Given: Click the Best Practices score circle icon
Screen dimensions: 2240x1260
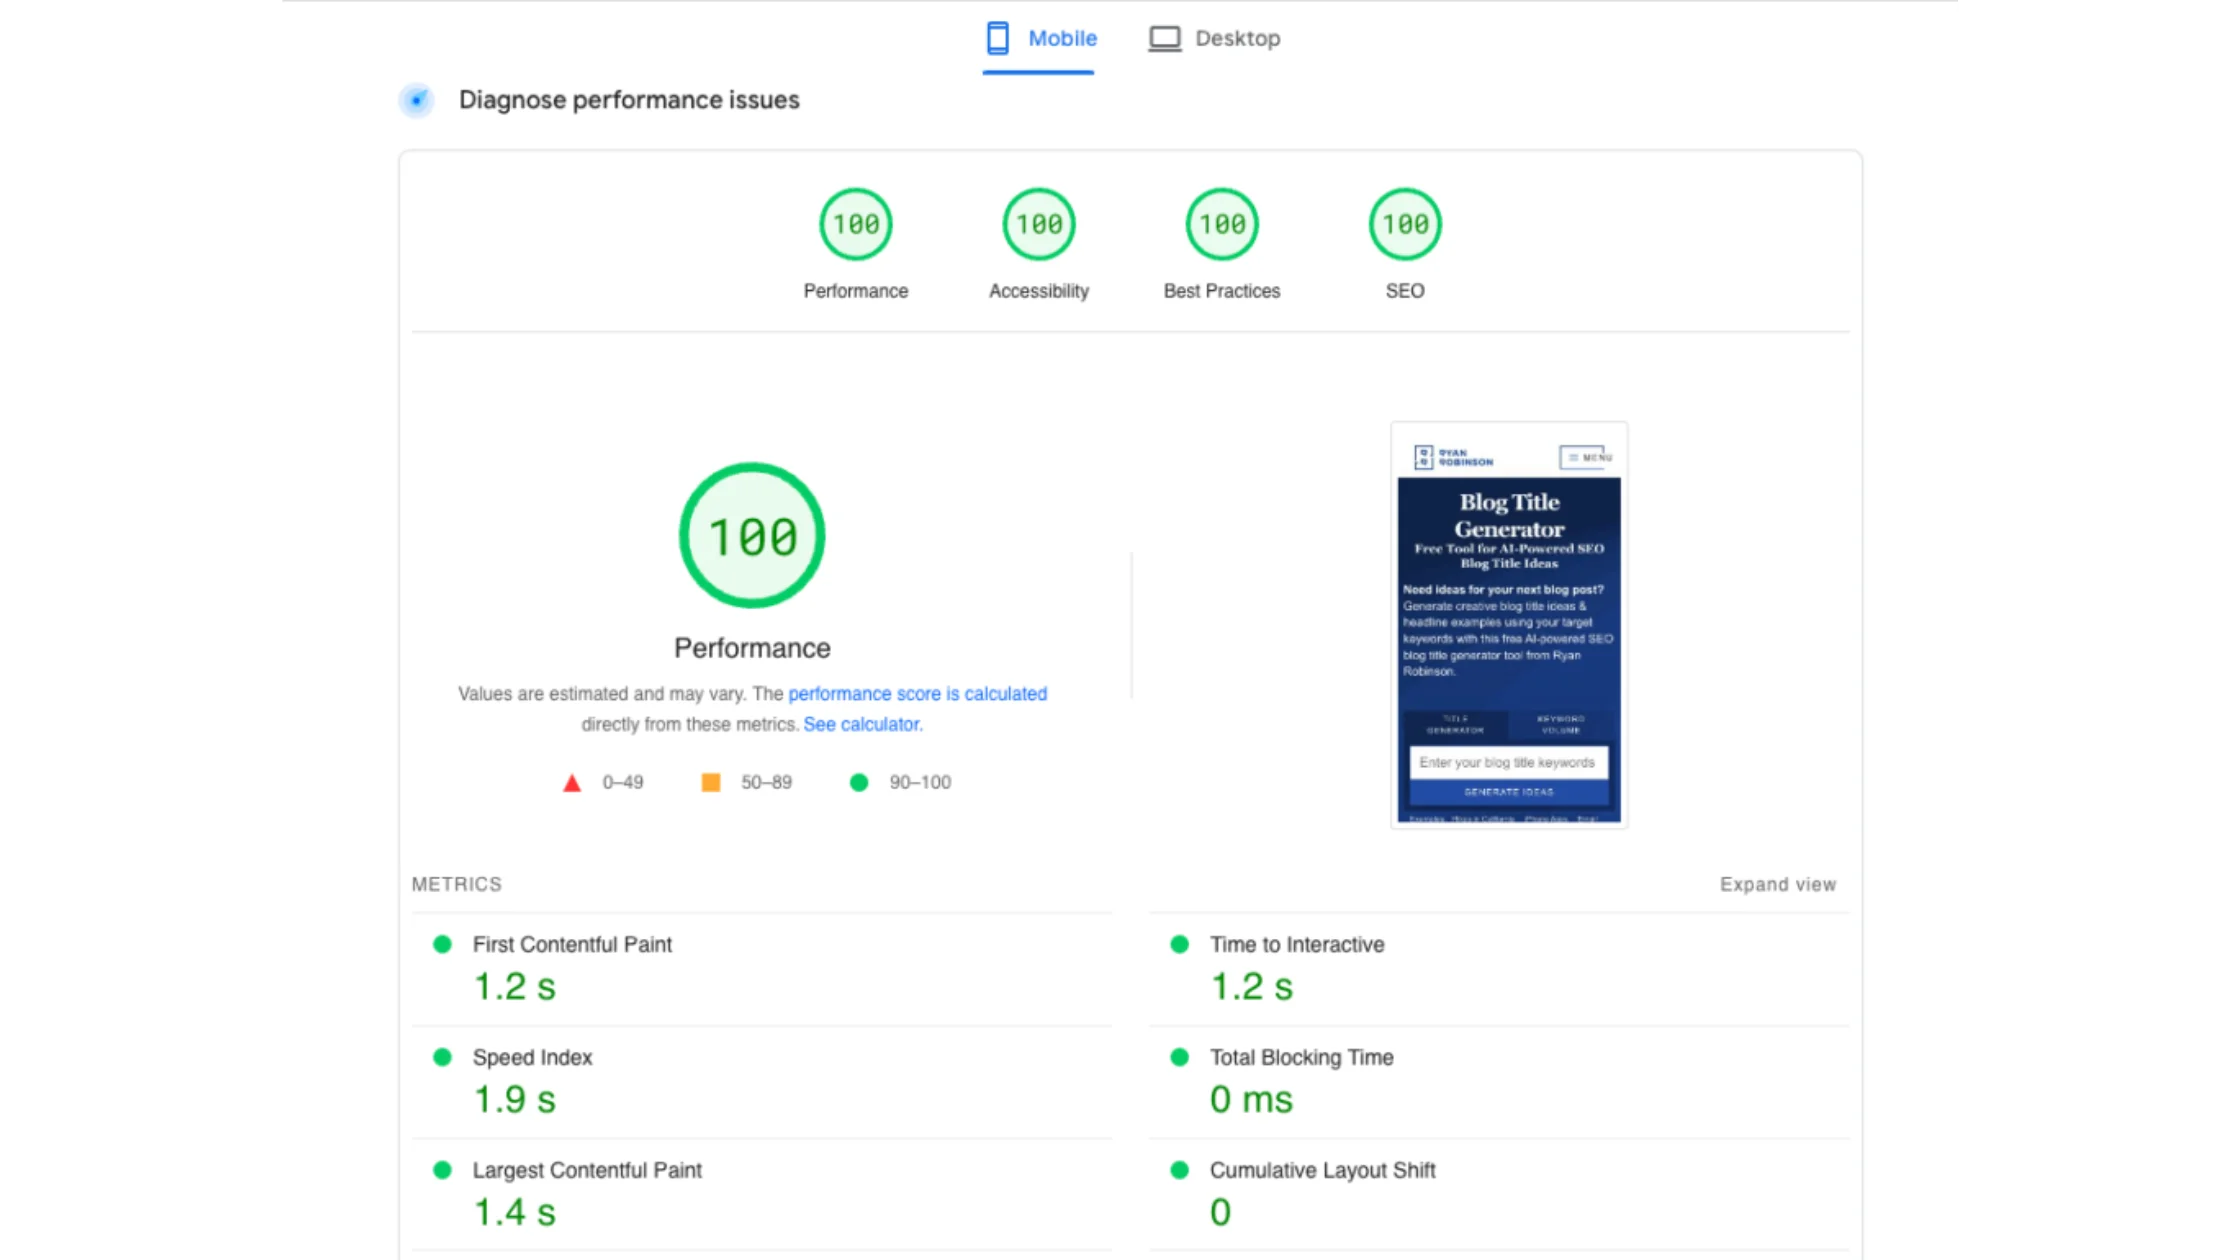Looking at the screenshot, I should [x=1222, y=223].
